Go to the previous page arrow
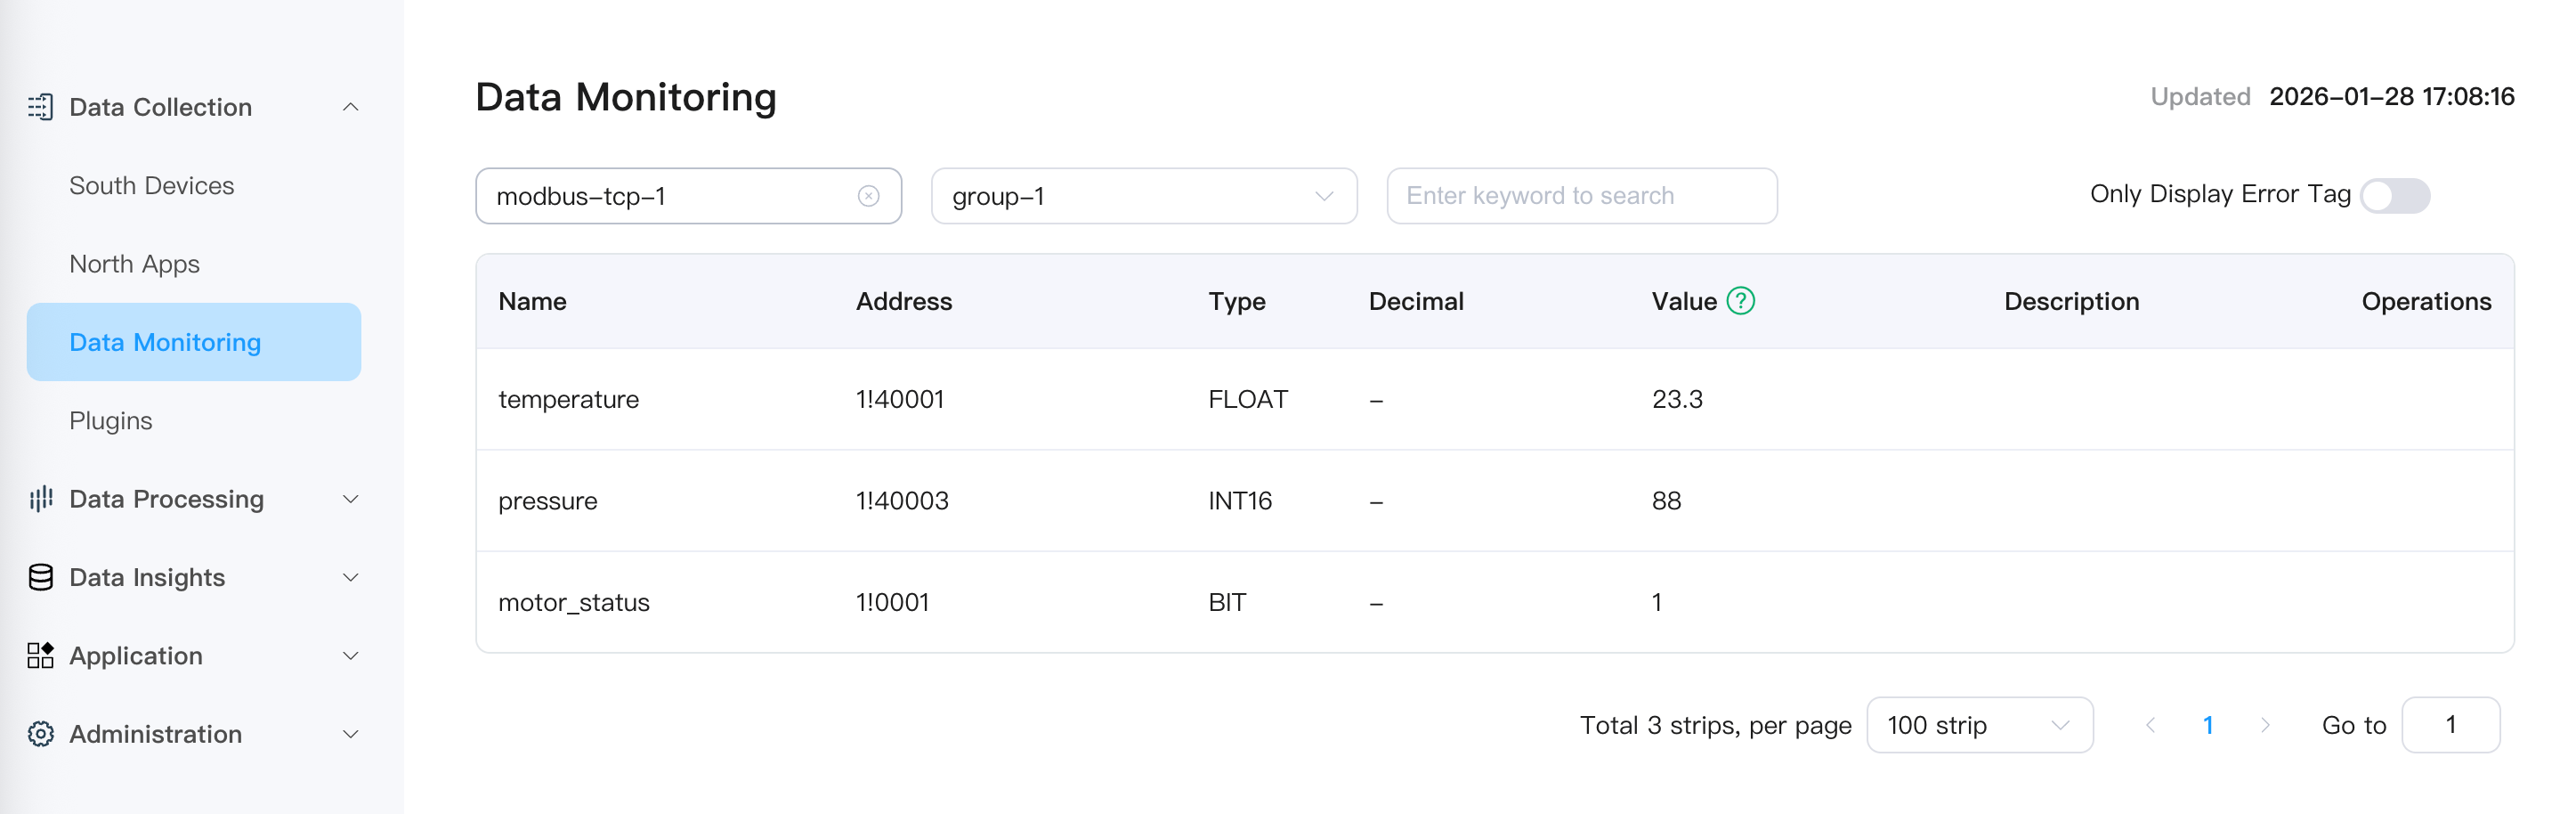The width and height of the screenshot is (2576, 814). 2150,725
